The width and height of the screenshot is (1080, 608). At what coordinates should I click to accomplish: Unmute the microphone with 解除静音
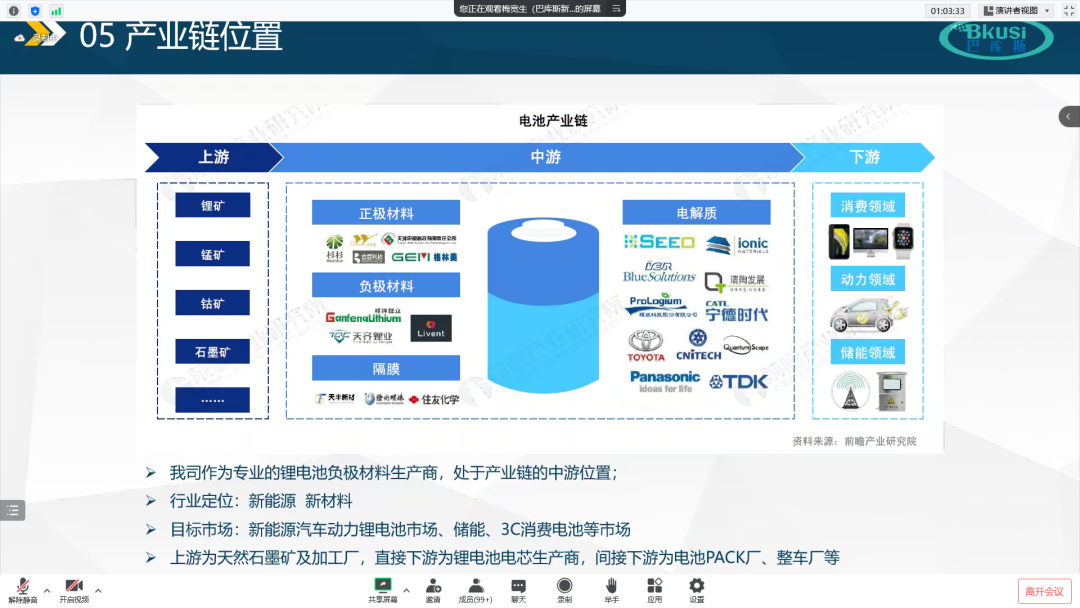click(23, 590)
